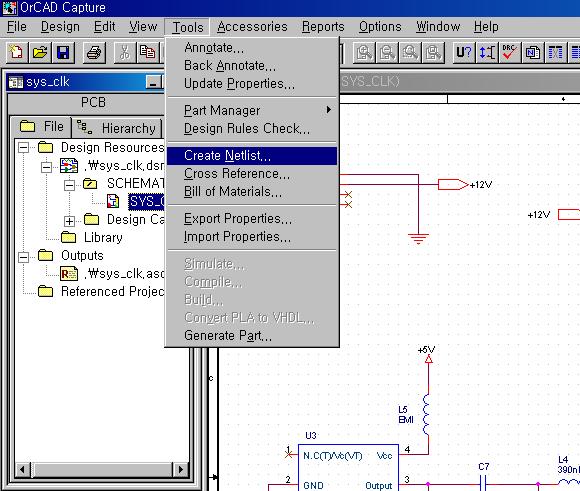Screen dimensions: 580x491
Task: Open the Reports menu
Action: 323,27
